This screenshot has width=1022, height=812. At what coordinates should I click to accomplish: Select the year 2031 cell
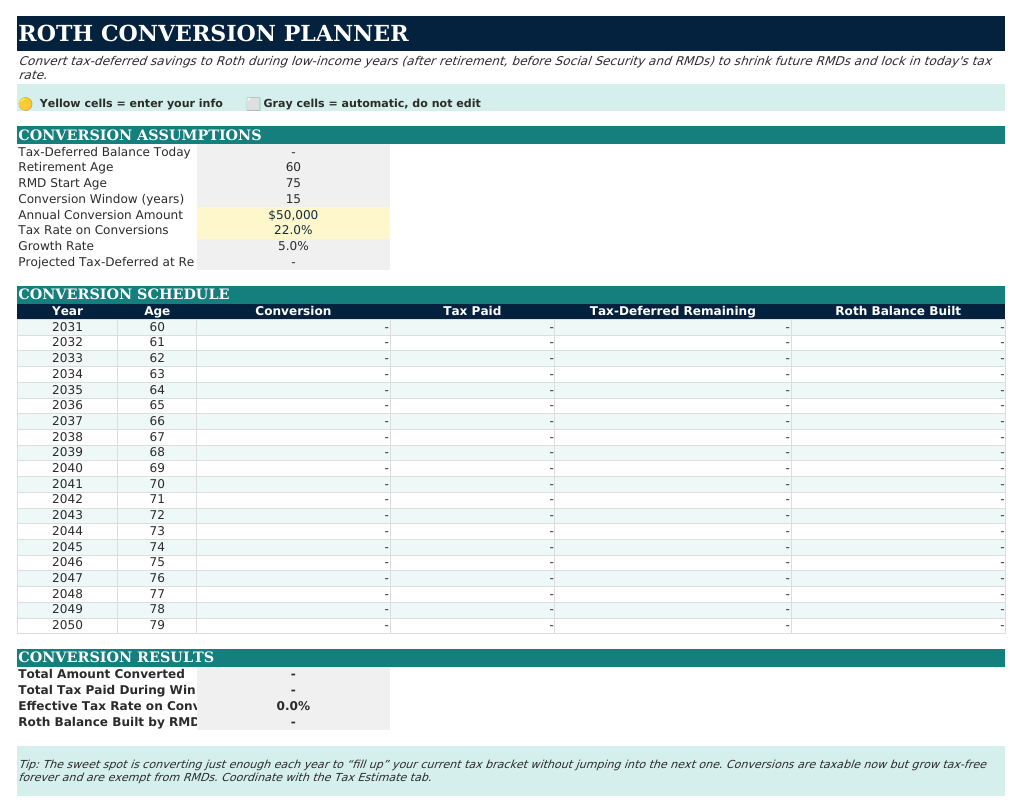tap(67, 327)
